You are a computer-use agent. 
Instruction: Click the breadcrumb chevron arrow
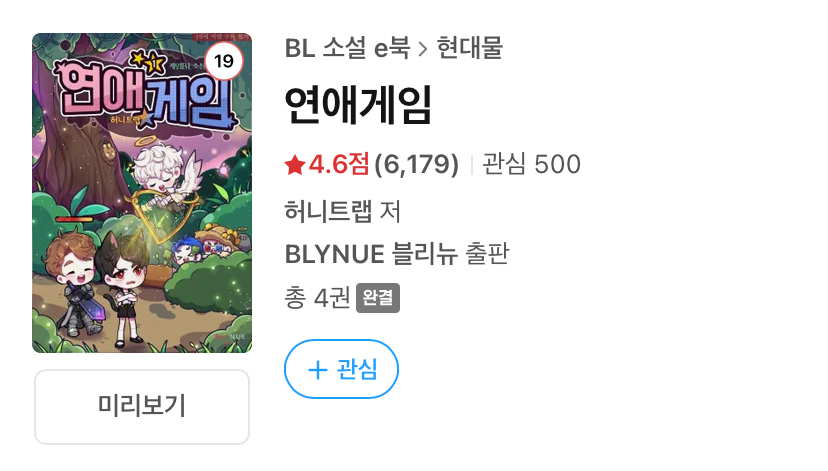pos(423,49)
